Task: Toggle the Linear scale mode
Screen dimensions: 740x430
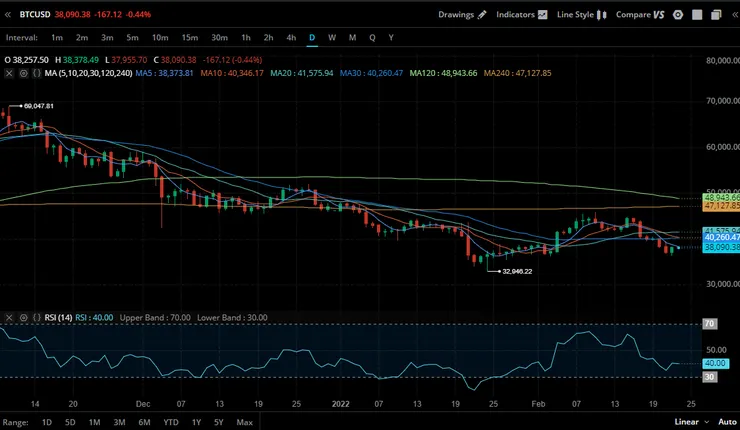Action: (x=686, y=422)
